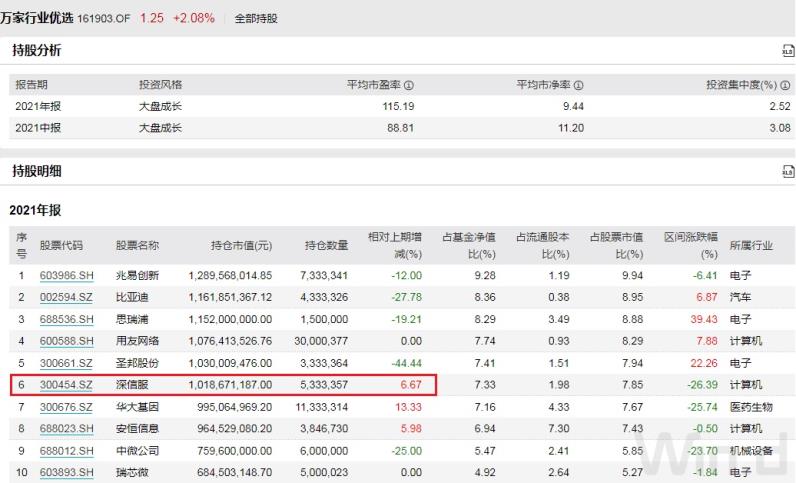This screenshot has height=483, width=796.
Task: Select stock name 中微公司
Action: (138, 450)
